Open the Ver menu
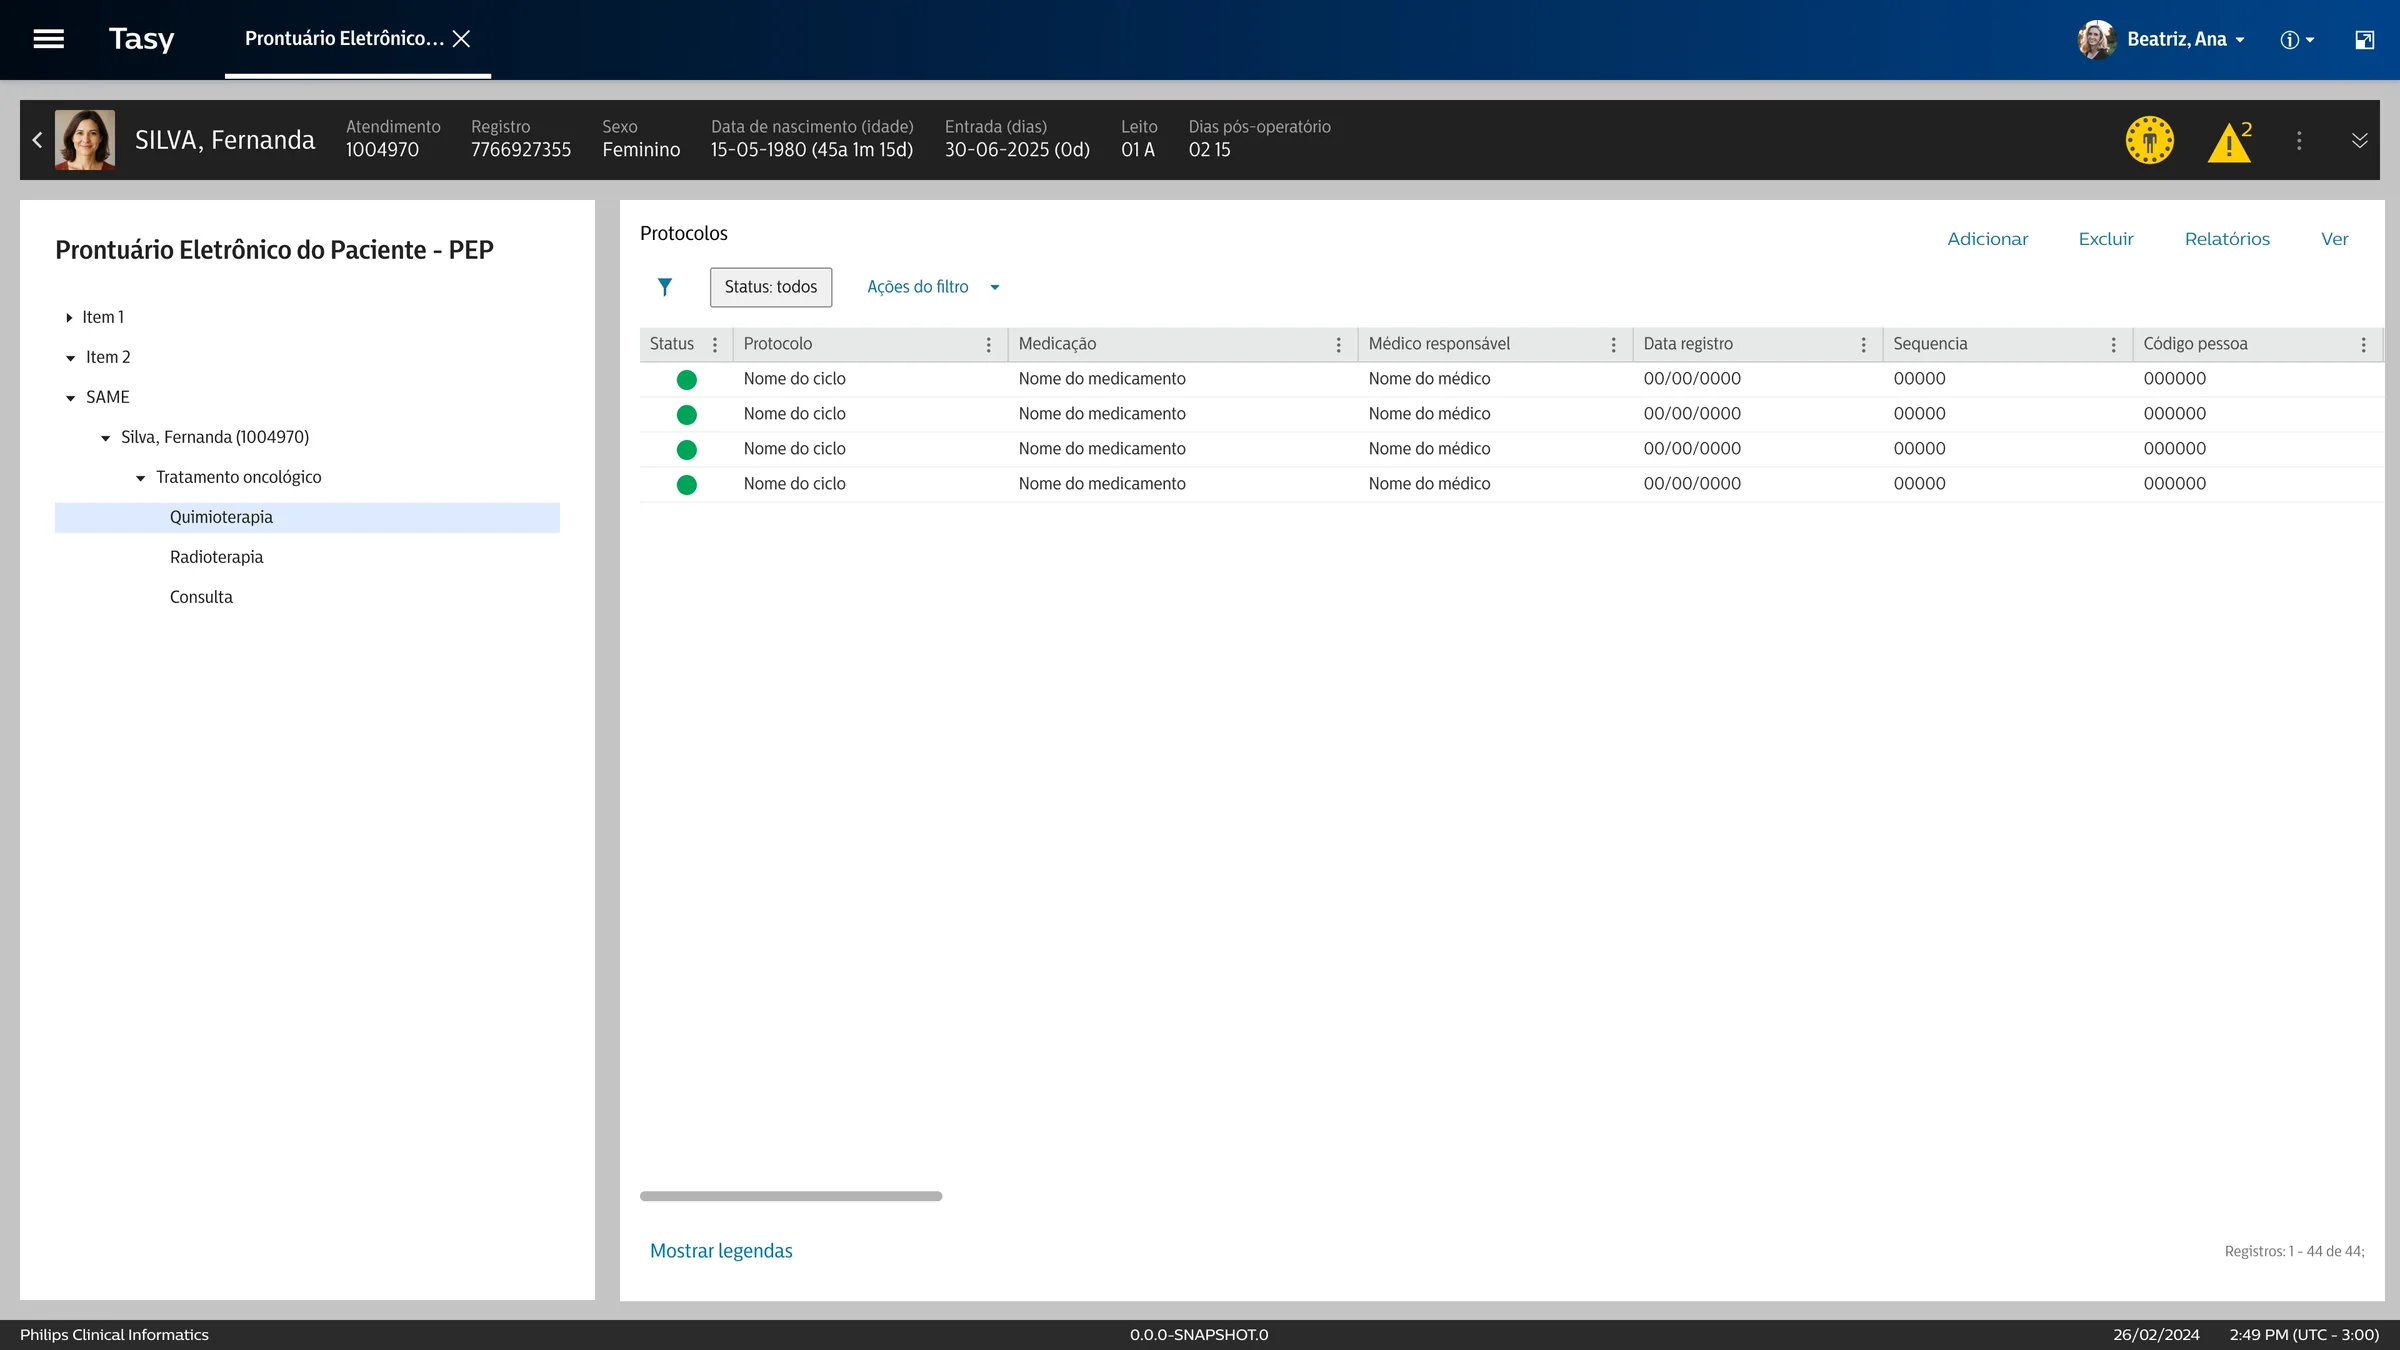This screenshot has height=1350, width=2400. tap(2334, 239)
